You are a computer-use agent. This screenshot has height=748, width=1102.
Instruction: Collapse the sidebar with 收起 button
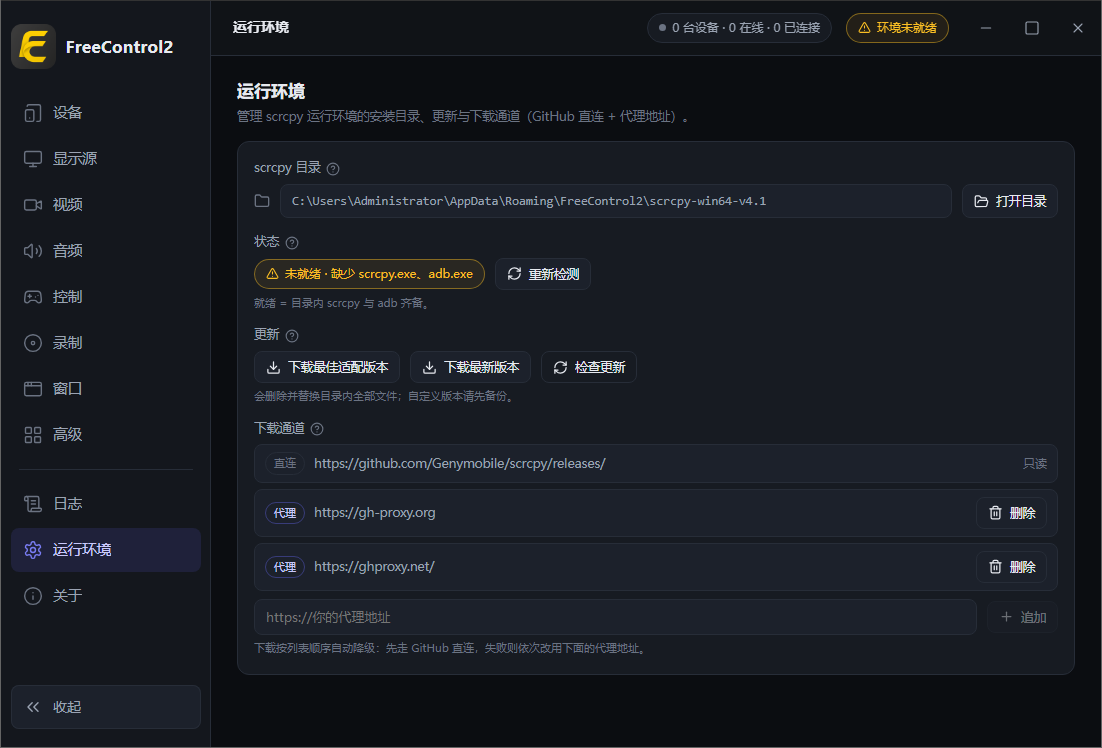pos(105,707)
